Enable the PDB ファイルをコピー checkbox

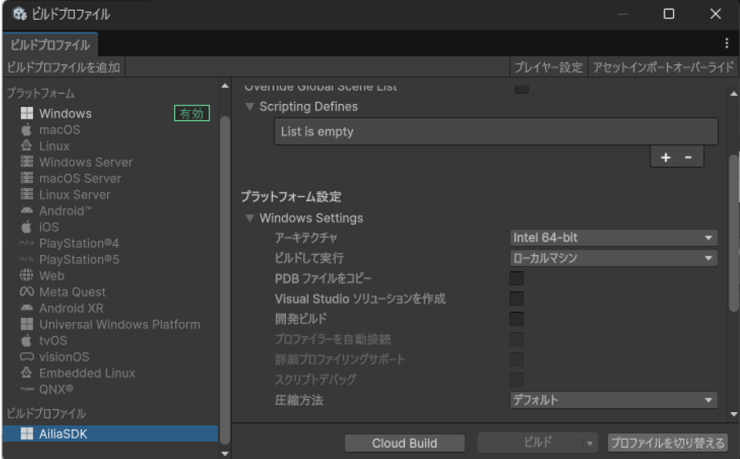pos(517,278)
